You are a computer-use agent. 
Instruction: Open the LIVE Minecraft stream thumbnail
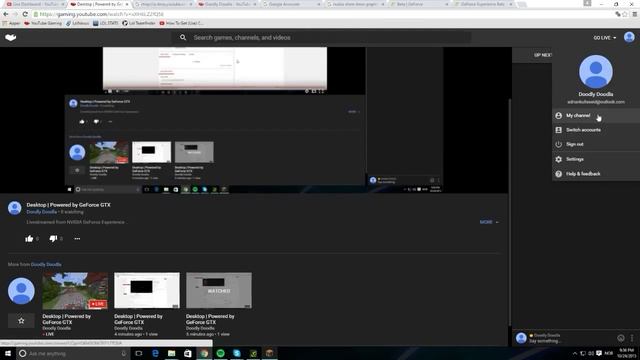(75, 291)
